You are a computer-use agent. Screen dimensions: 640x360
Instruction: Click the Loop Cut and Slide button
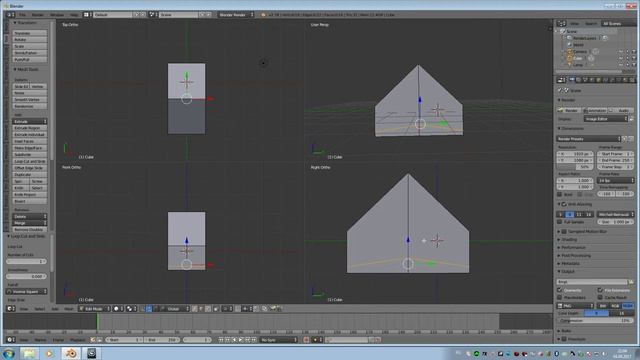29,161
